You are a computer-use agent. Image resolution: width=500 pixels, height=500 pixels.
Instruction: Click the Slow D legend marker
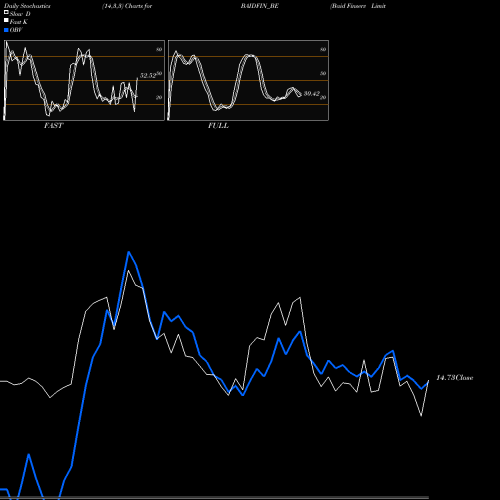pyautogui.click(x=6, y=12)
